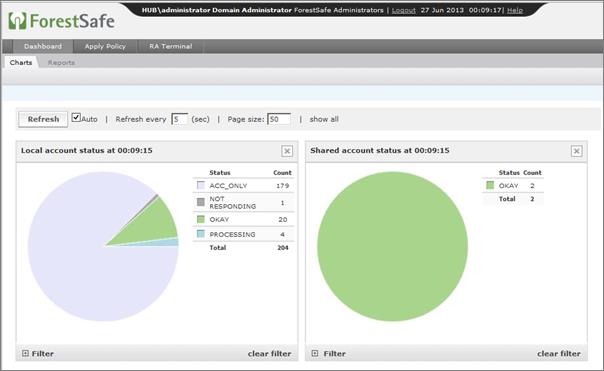Screen dimensions: 604x371
Task: Select the ACC_ONLY status label
Action: pyautogui.click(x=228, y=186)
